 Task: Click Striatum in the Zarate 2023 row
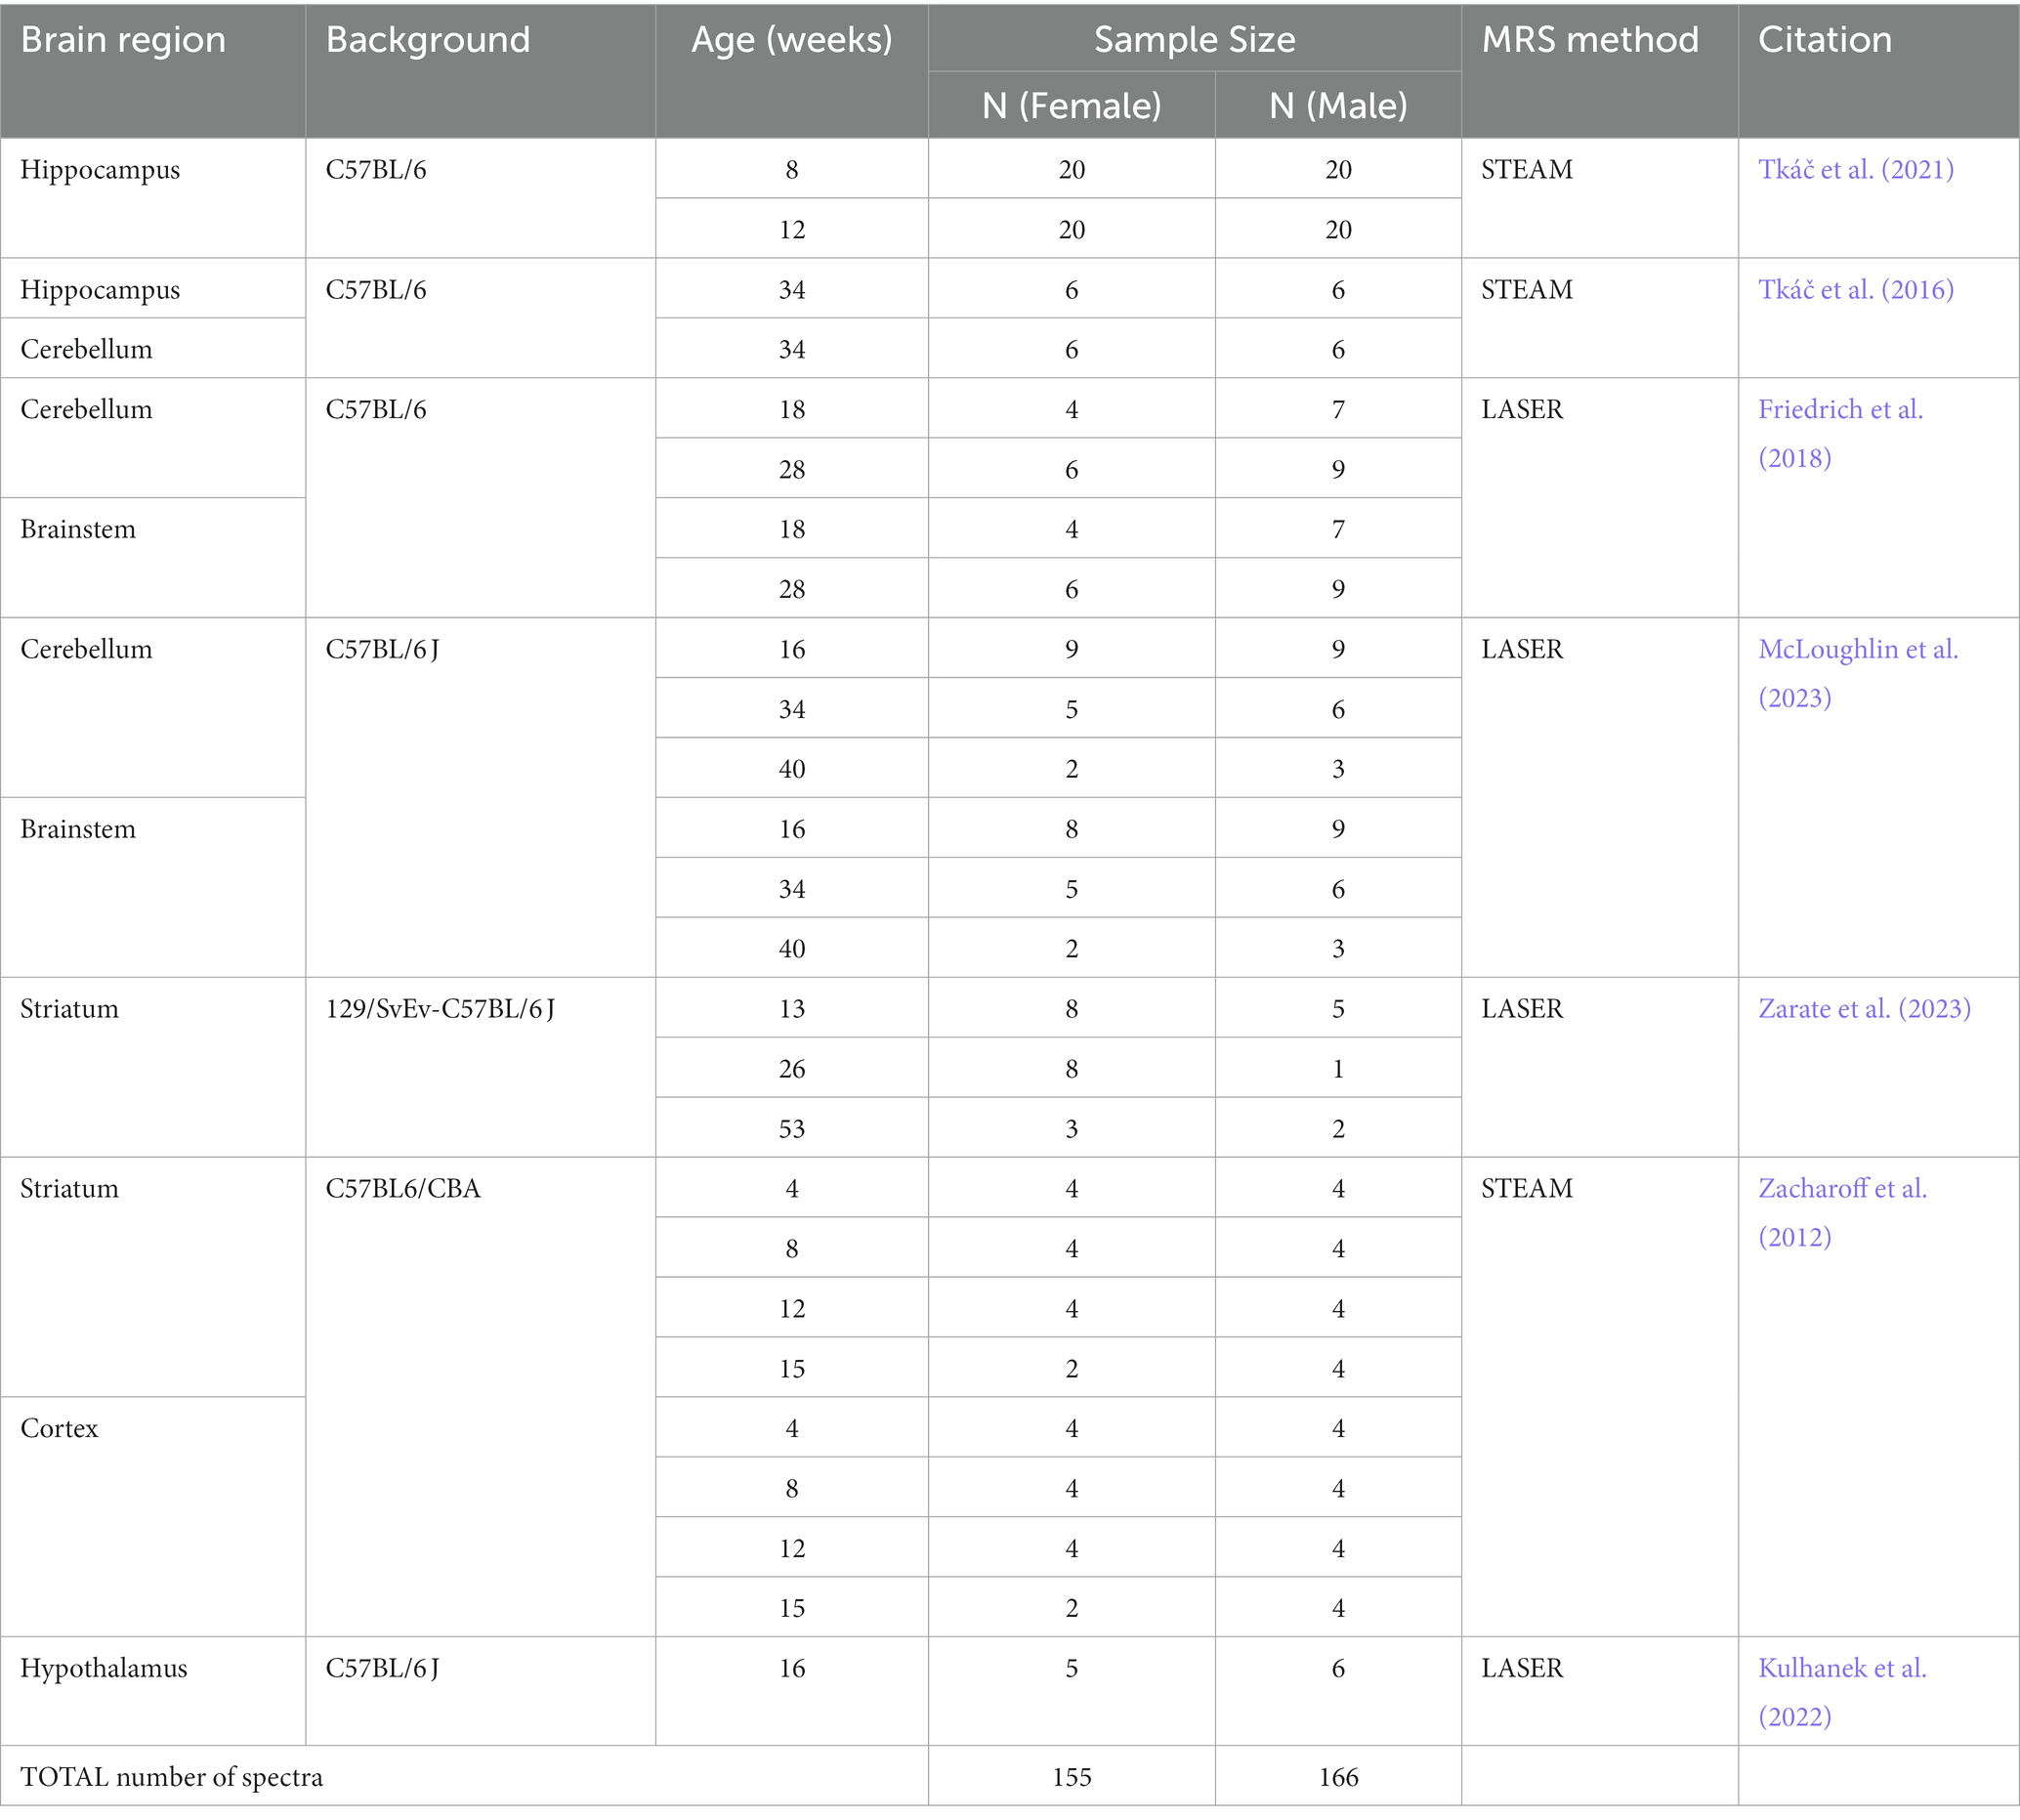pyautogui.click(x=69, y=1009)
